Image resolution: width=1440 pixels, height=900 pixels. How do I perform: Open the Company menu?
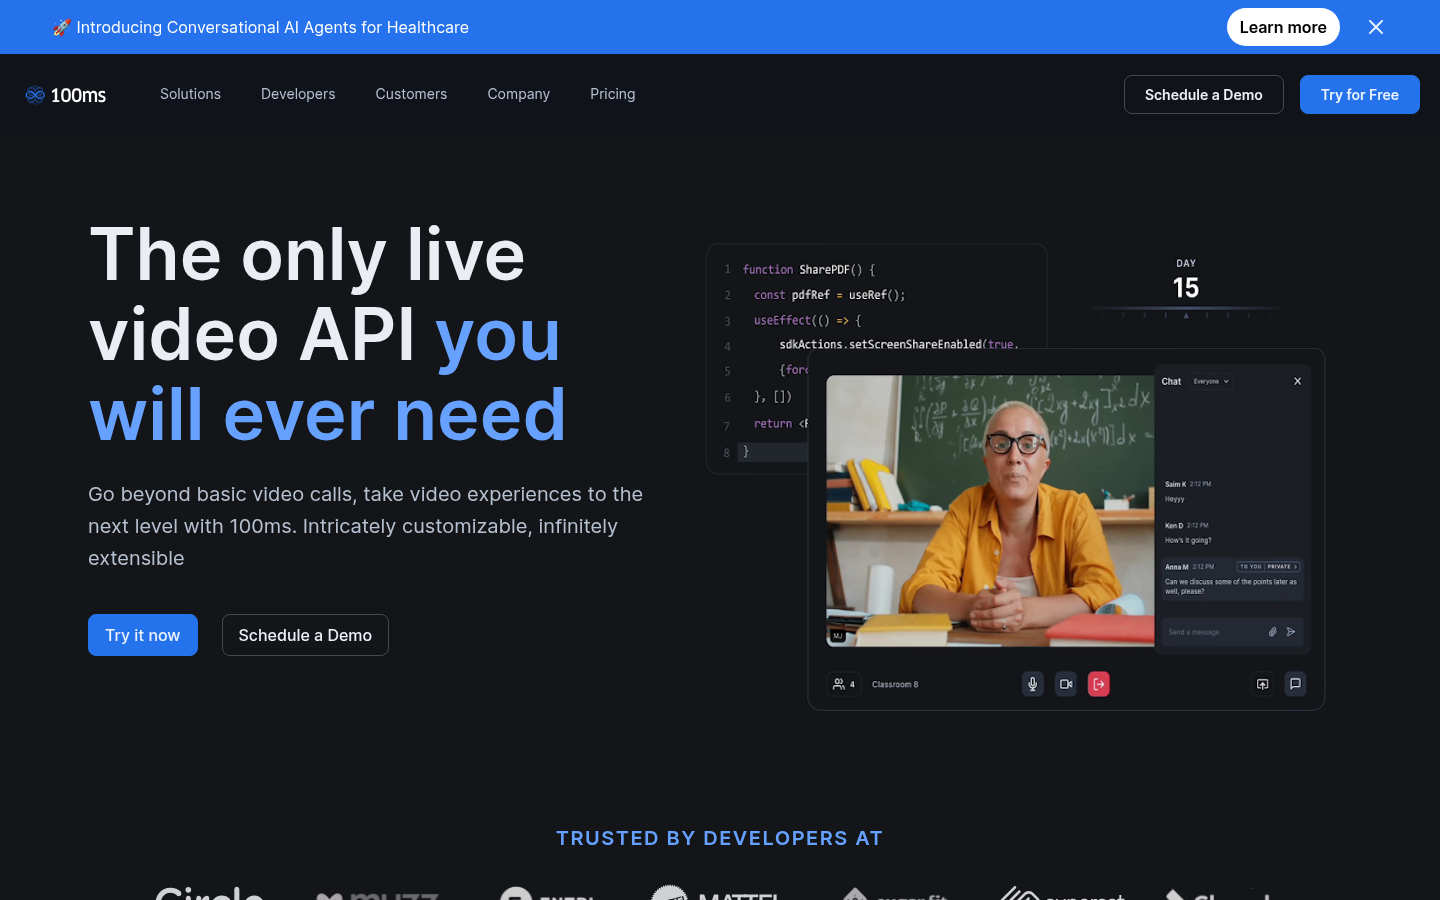point(518,94)
